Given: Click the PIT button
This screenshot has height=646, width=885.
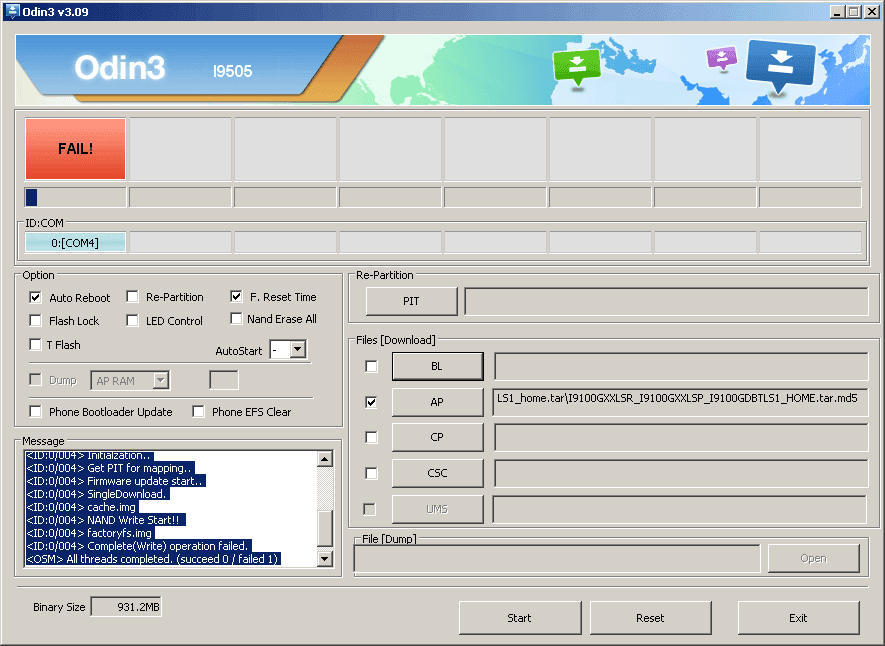Looking at the screenshot, I should [411, 301].
